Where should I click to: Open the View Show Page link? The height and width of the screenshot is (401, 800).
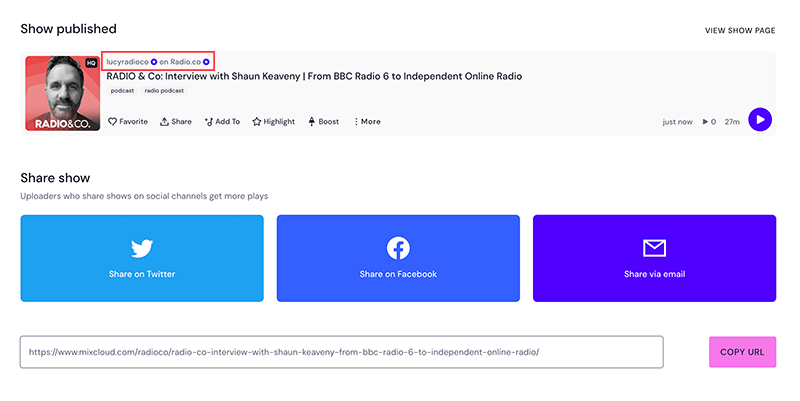point(739,31)
